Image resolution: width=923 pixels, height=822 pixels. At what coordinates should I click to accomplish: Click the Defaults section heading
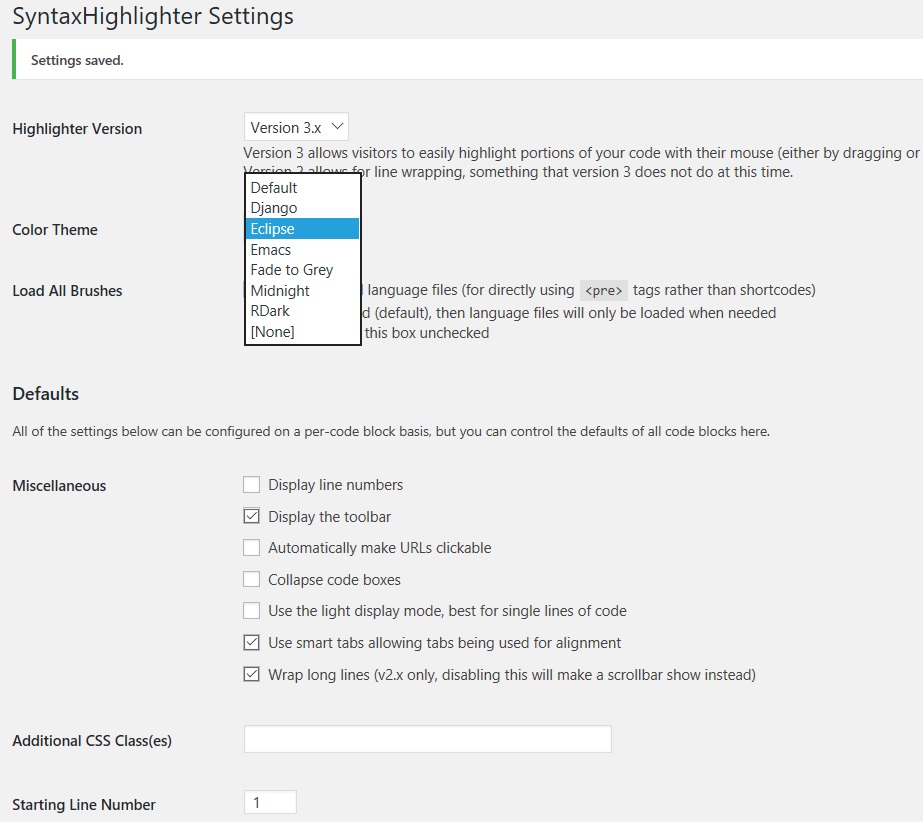pos(45,394)
